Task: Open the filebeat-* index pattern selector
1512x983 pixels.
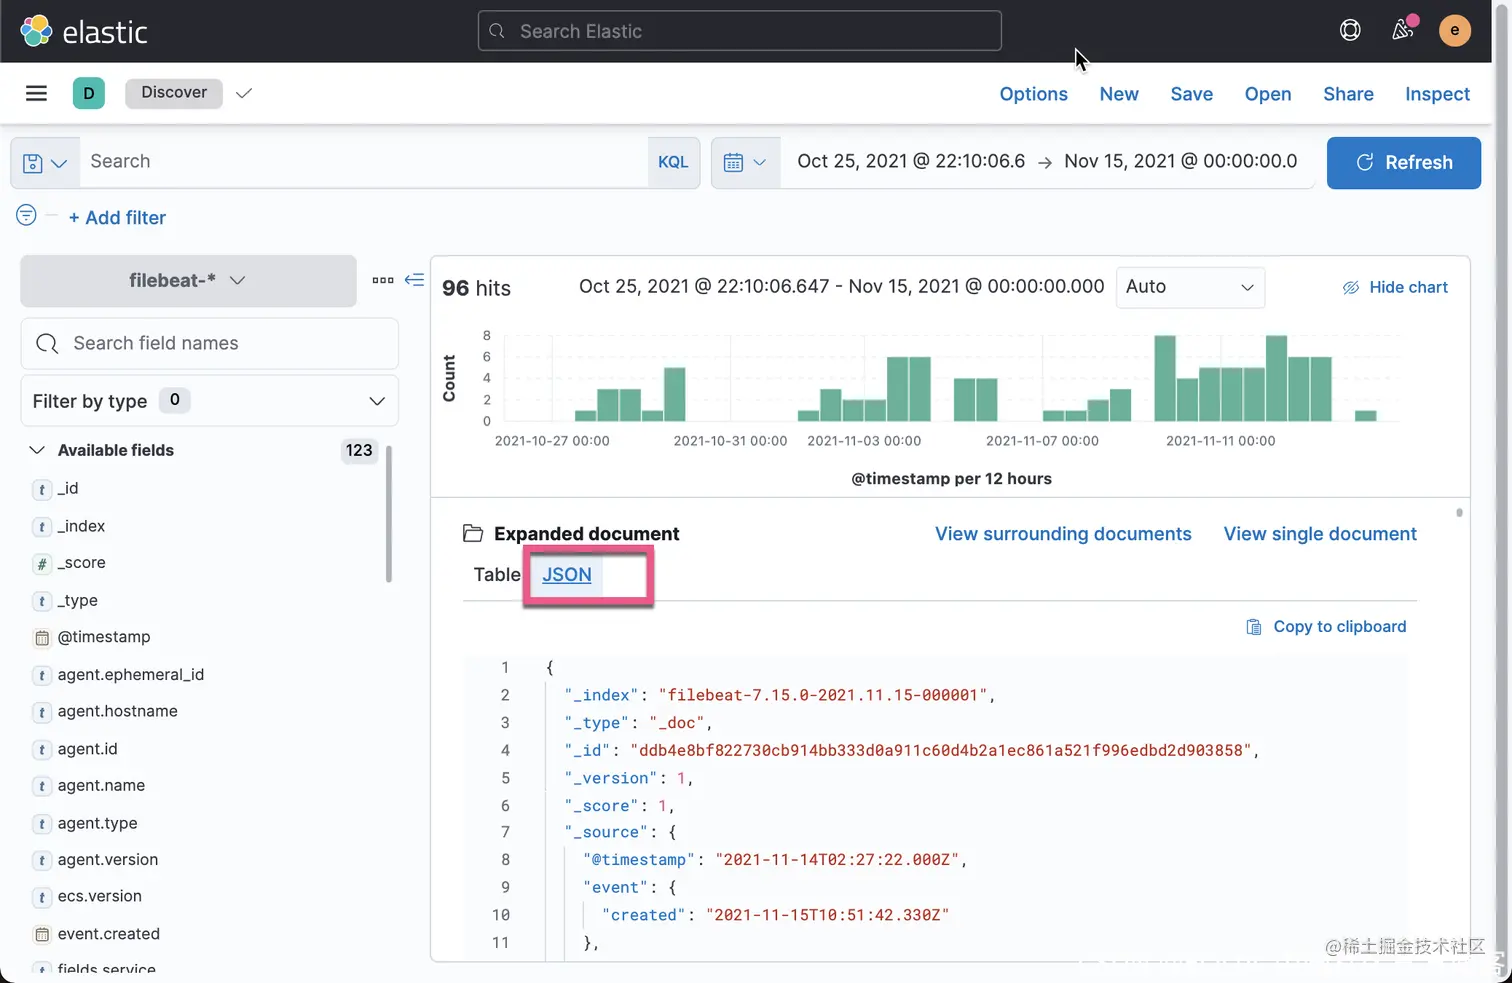Action: tap(188, 281)
